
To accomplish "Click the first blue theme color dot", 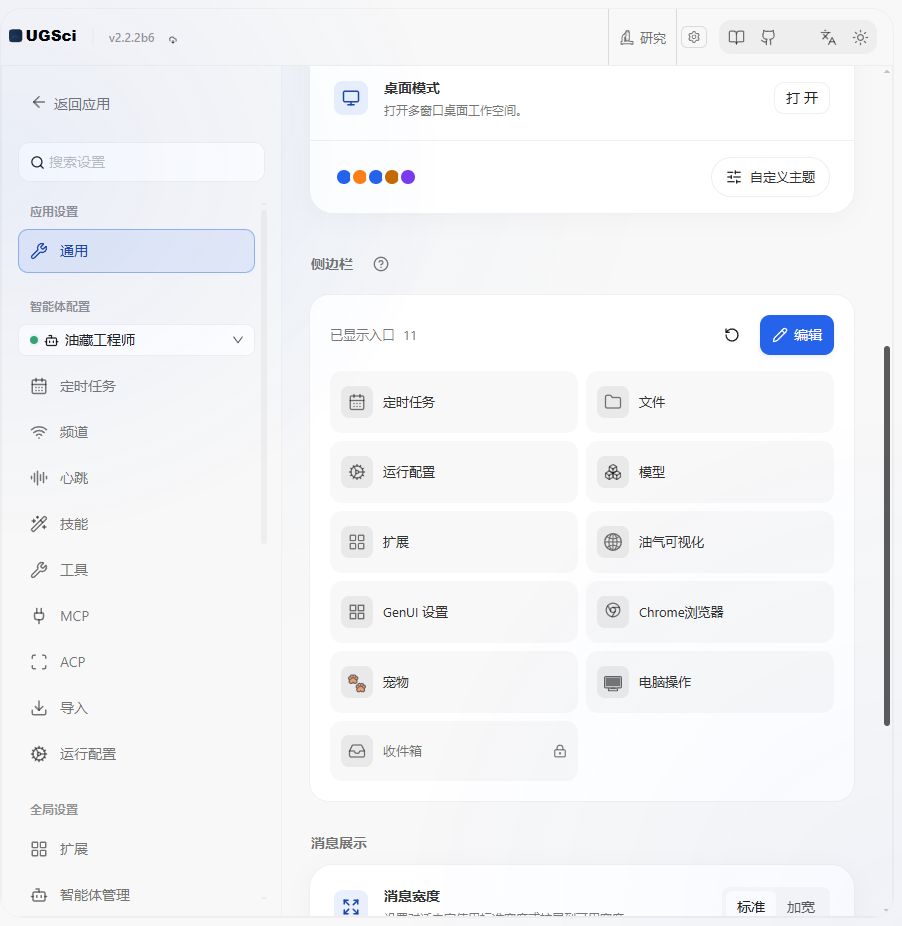I will (x=343, y=177).
